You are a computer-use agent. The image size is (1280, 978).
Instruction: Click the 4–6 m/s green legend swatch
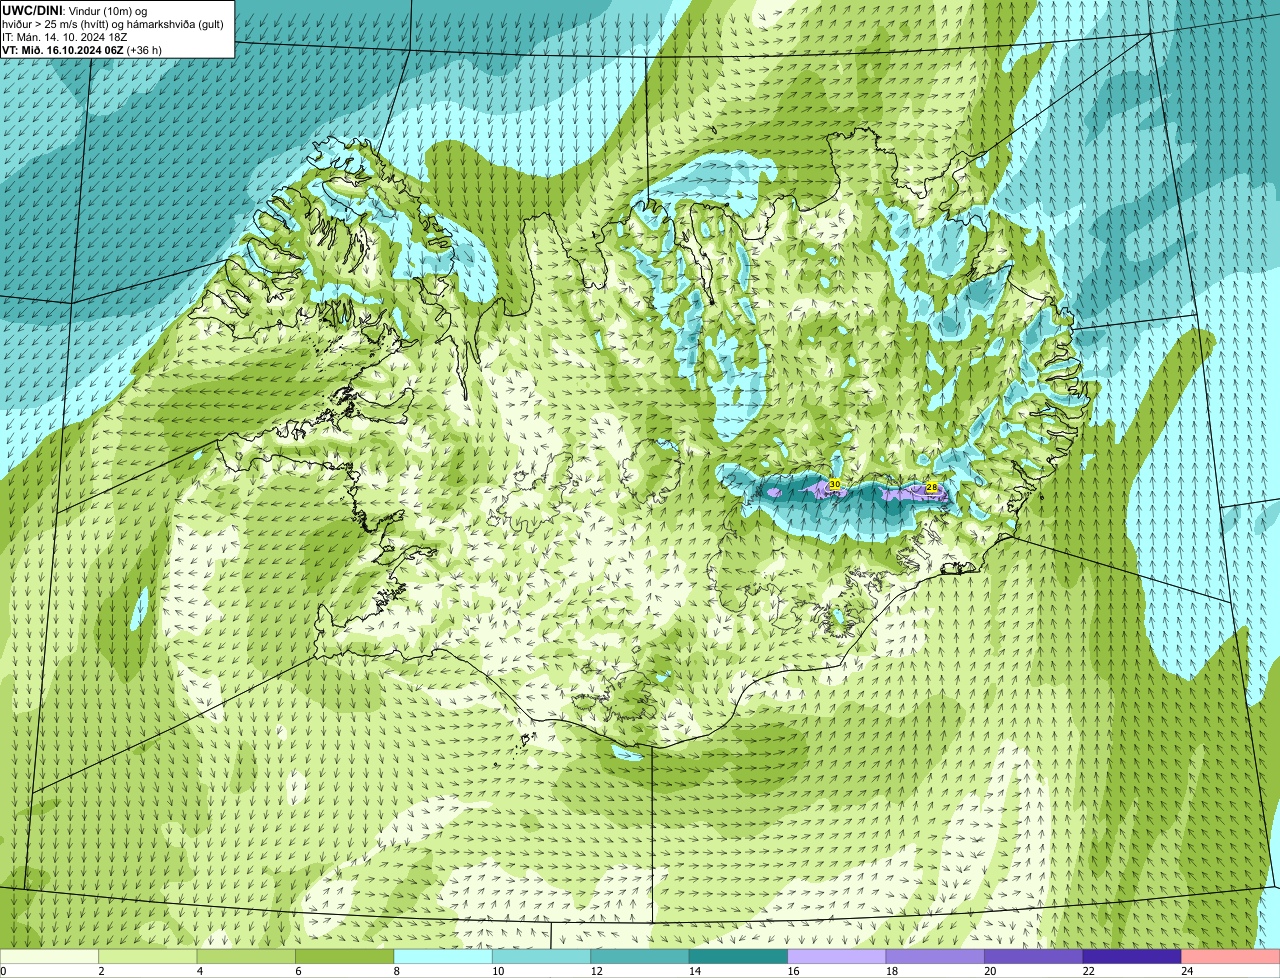click(246, 956)
